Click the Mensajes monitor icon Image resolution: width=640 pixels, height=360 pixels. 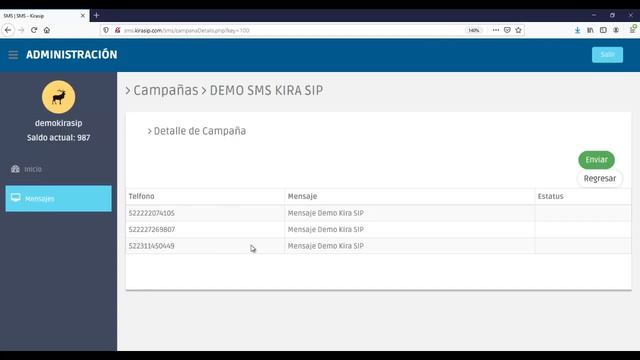[16, 198]
